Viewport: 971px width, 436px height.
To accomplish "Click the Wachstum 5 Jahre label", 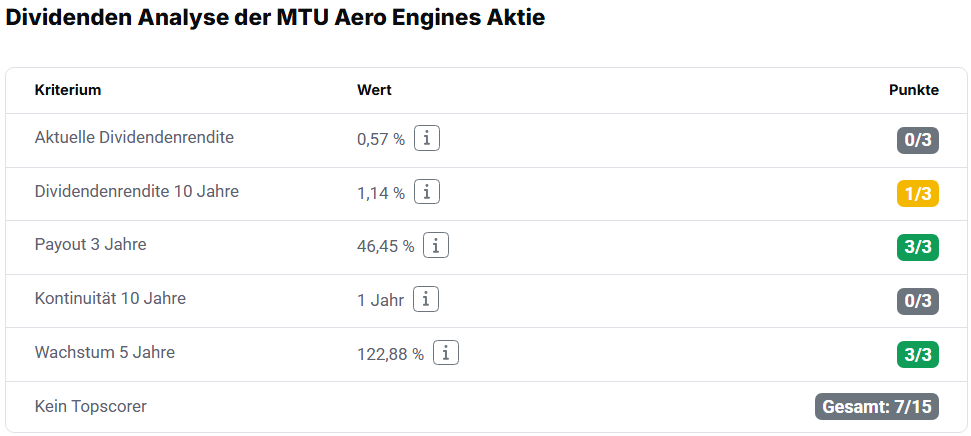I will pos(105,352).
